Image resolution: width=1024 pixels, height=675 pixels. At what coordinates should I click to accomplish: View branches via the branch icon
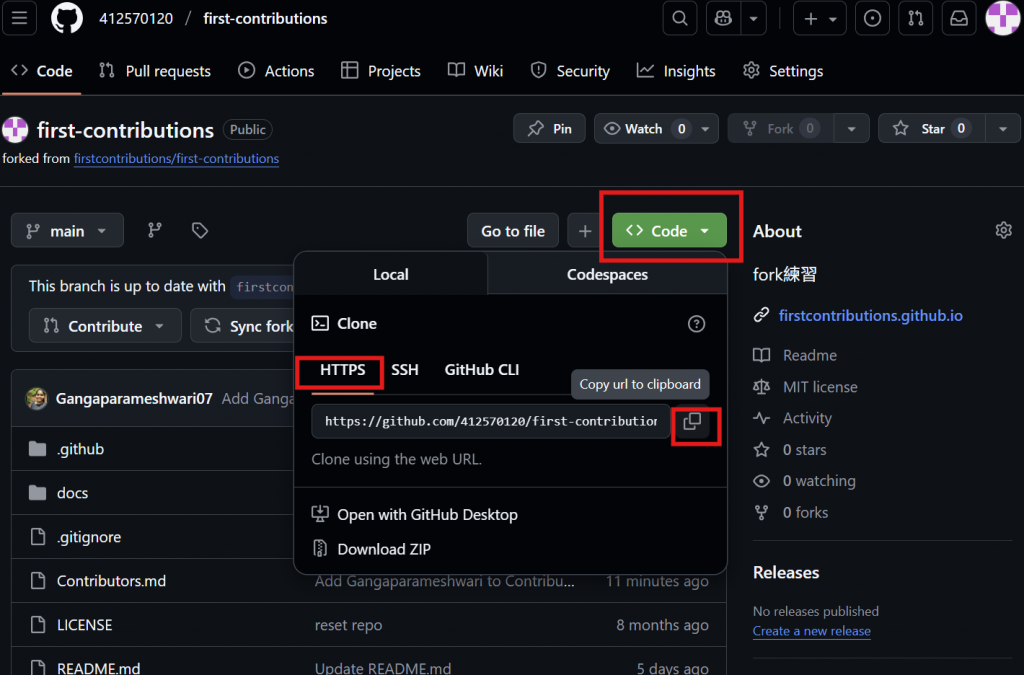point(155,230)
